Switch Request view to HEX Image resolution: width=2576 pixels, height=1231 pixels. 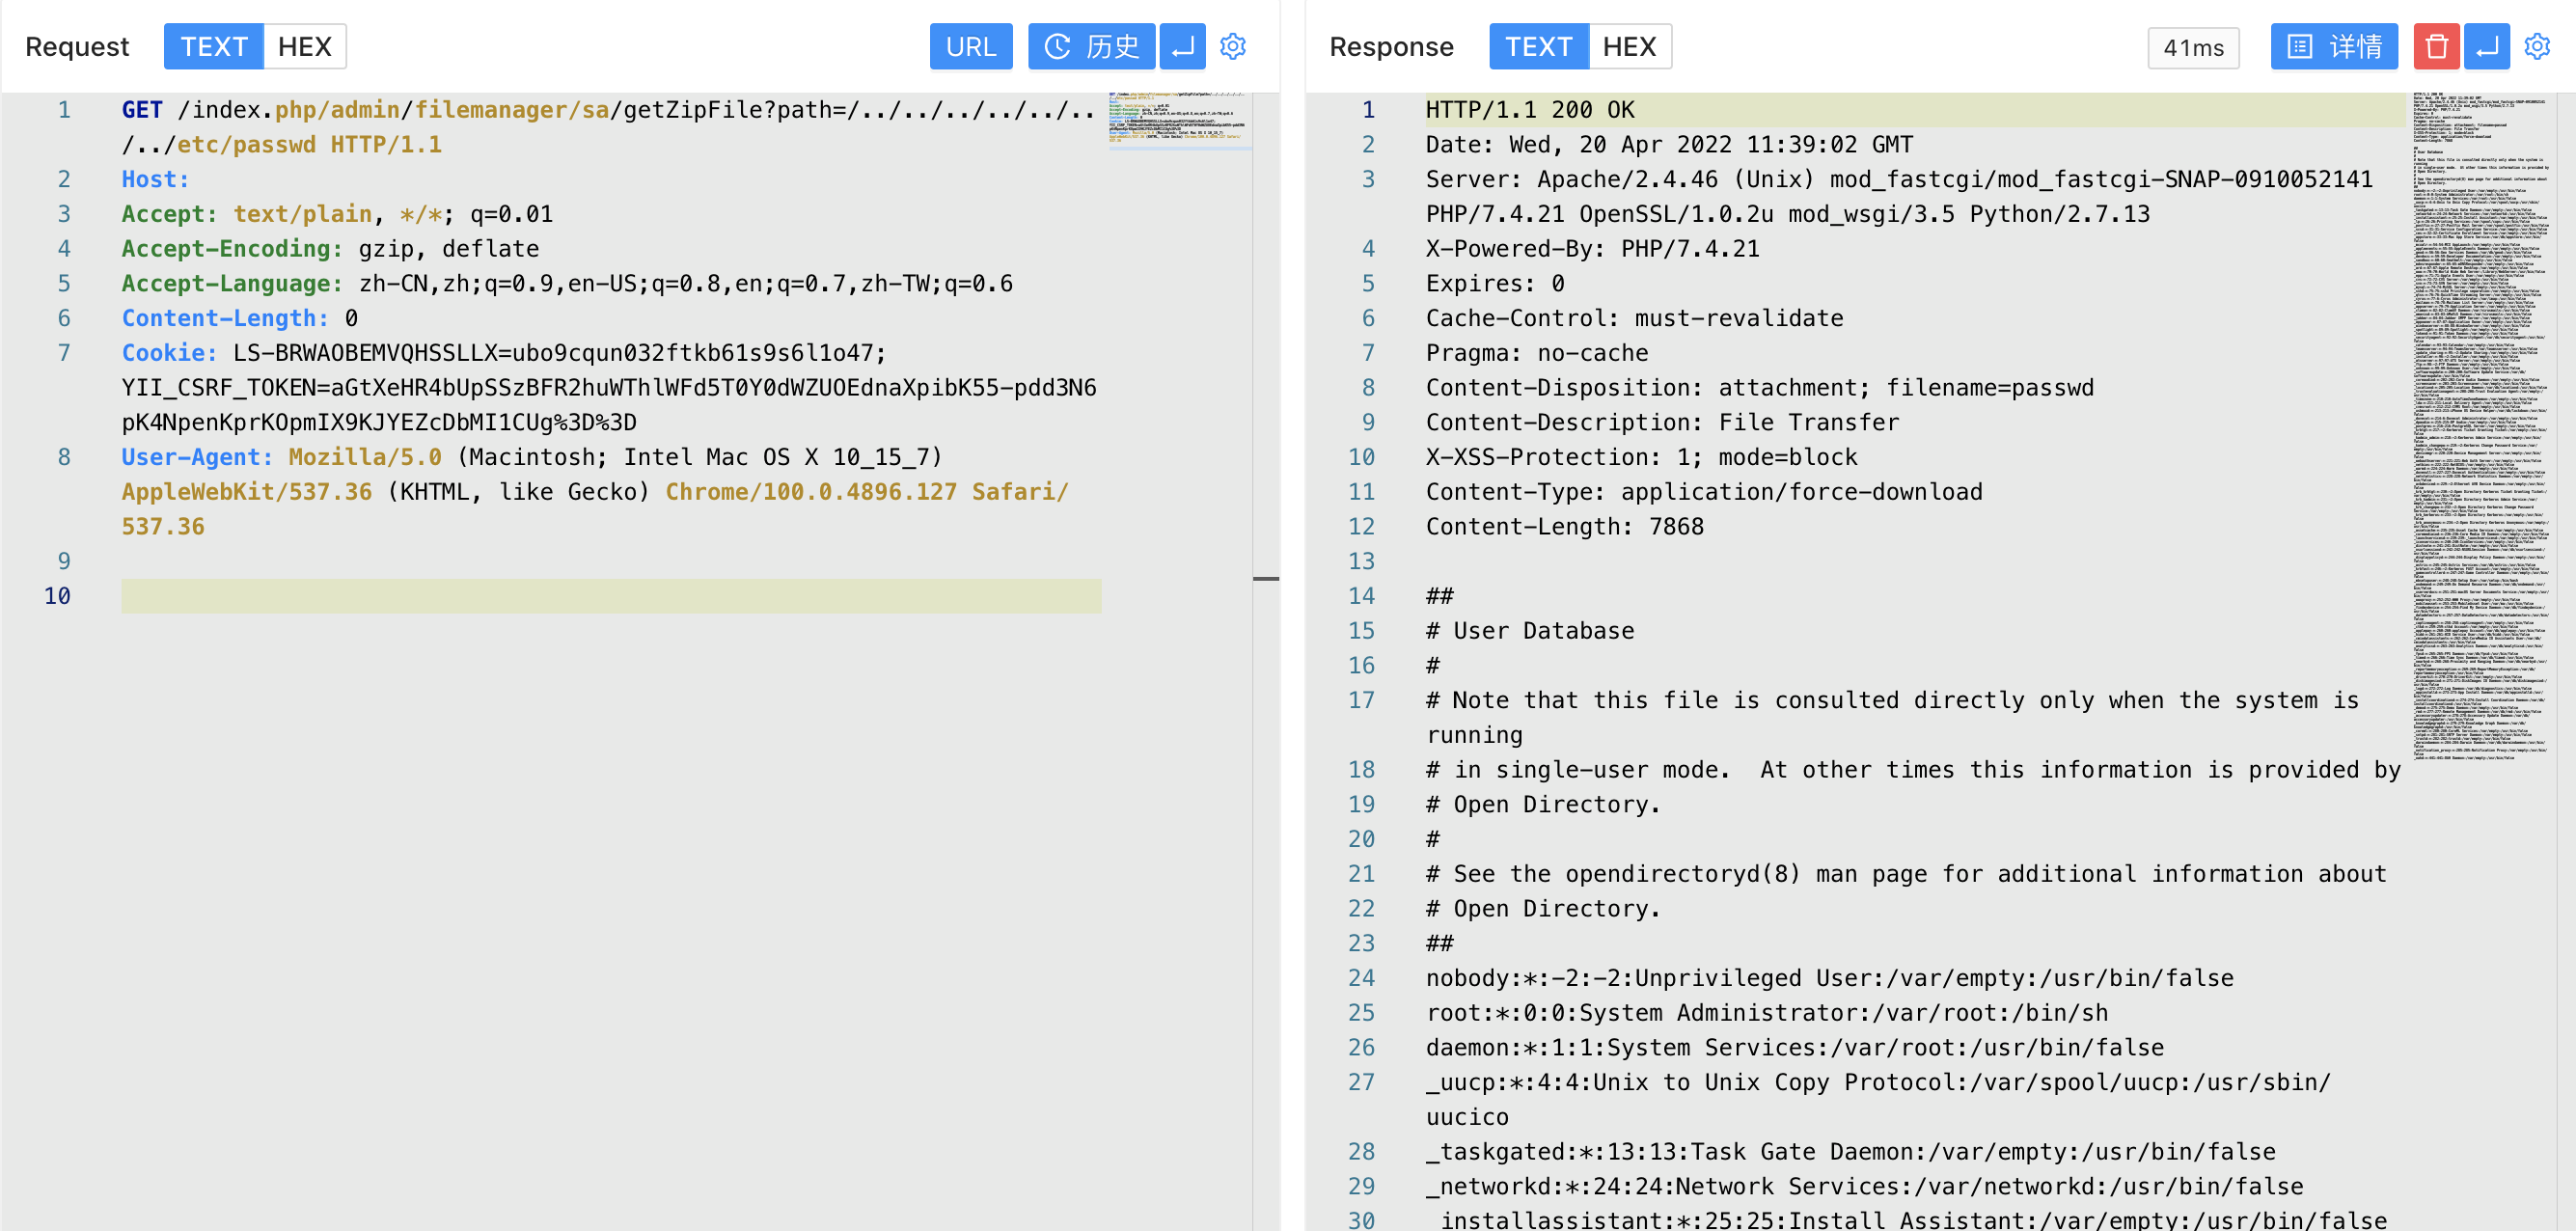[304, 46]
